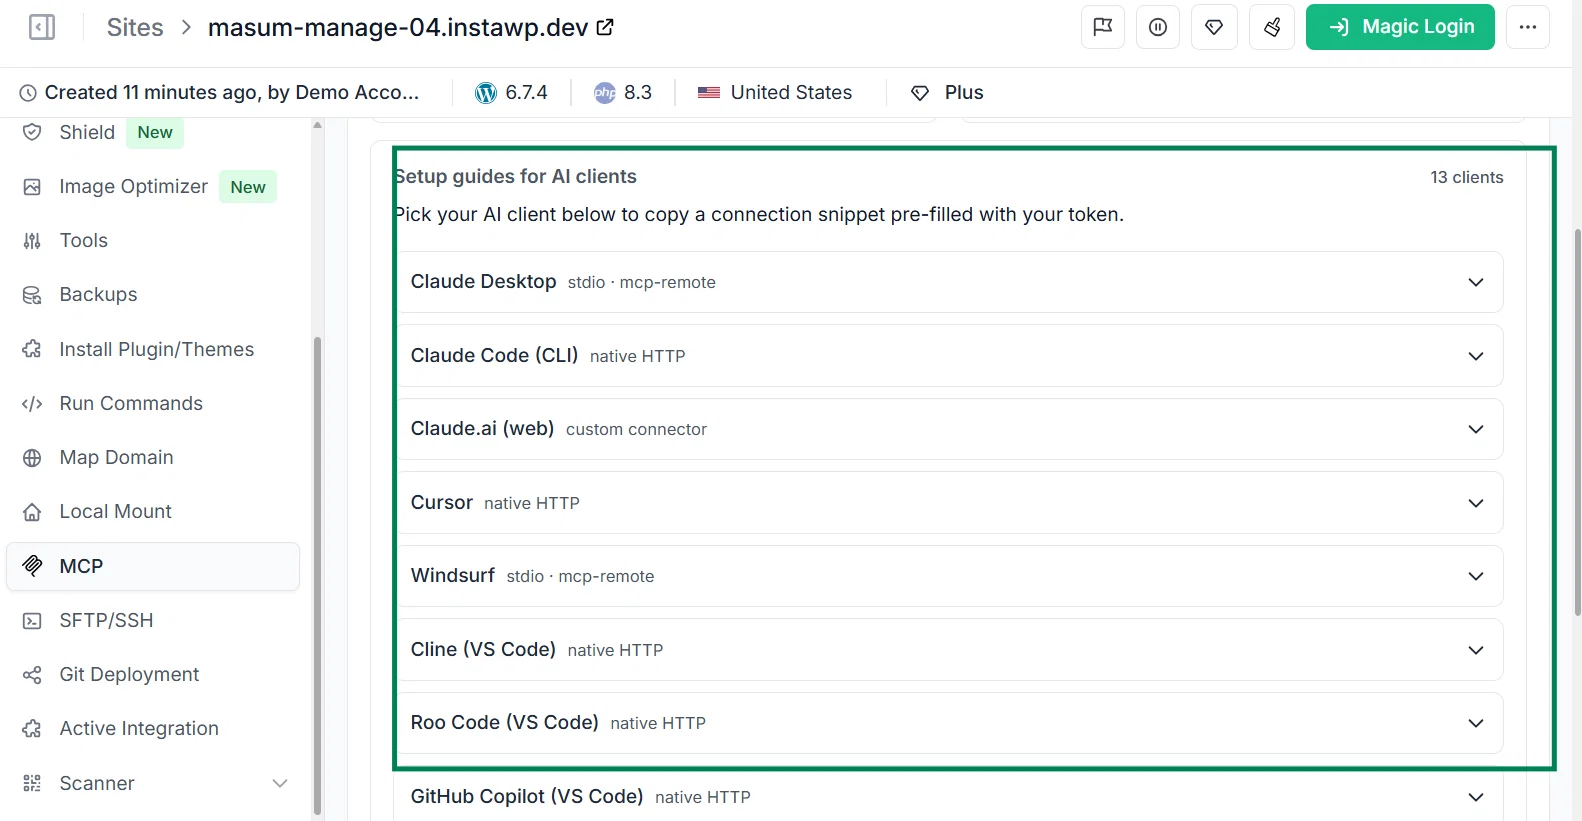Expand the Claude.ai (web) guide
1582x821 pixels.
[x=950, y=429]
